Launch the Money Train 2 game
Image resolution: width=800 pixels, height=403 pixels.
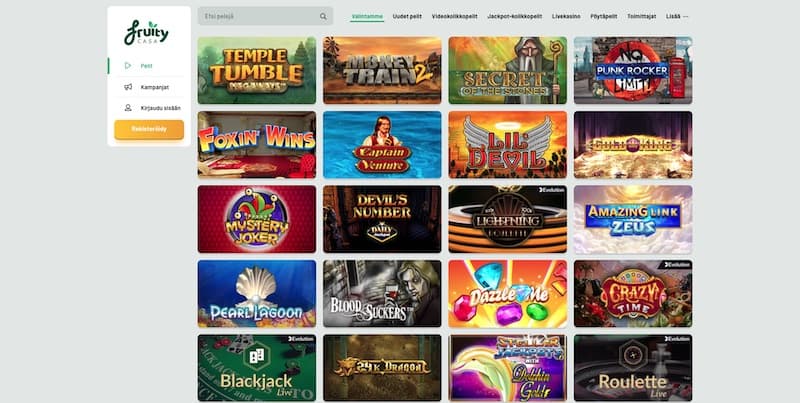[382, 70]
